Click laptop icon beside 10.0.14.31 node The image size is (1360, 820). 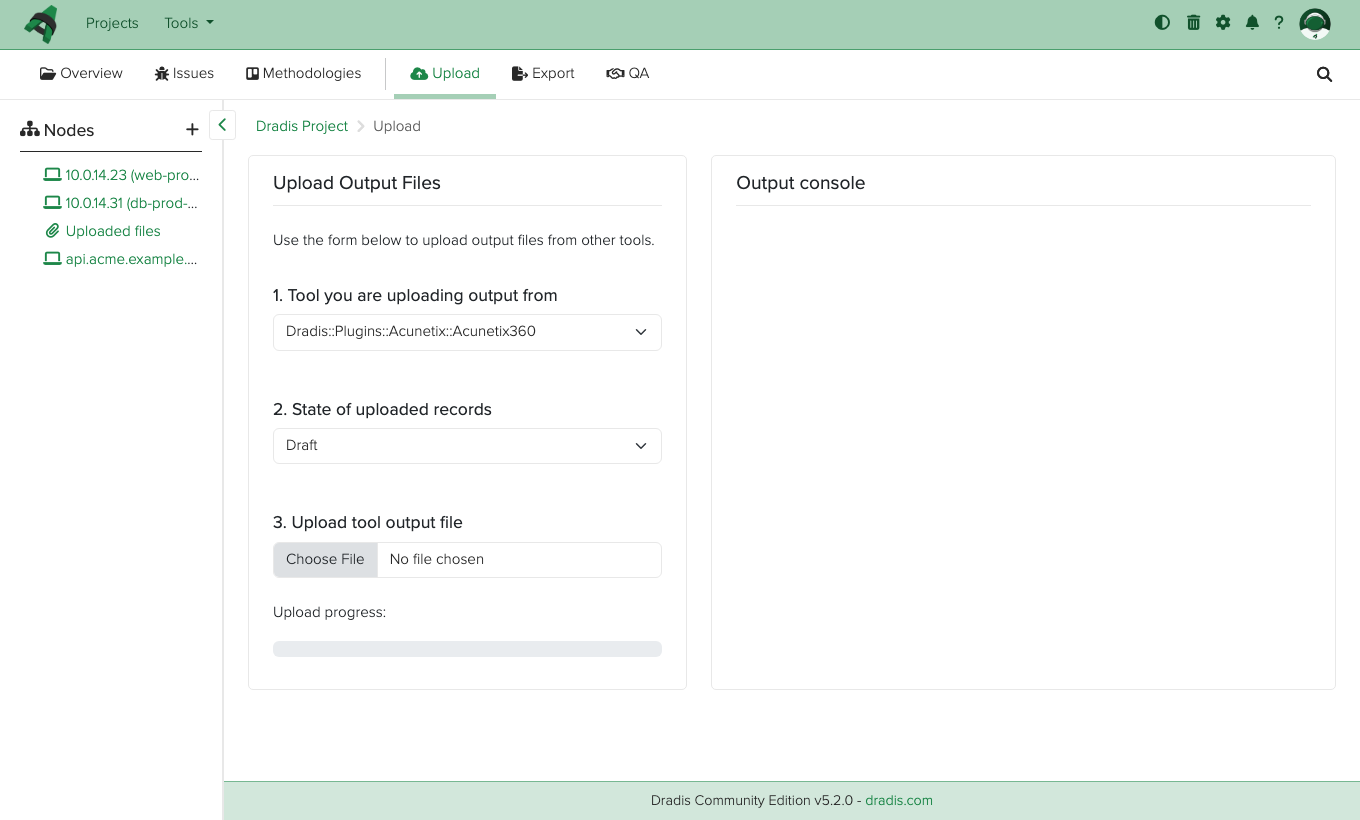(53, 203)
